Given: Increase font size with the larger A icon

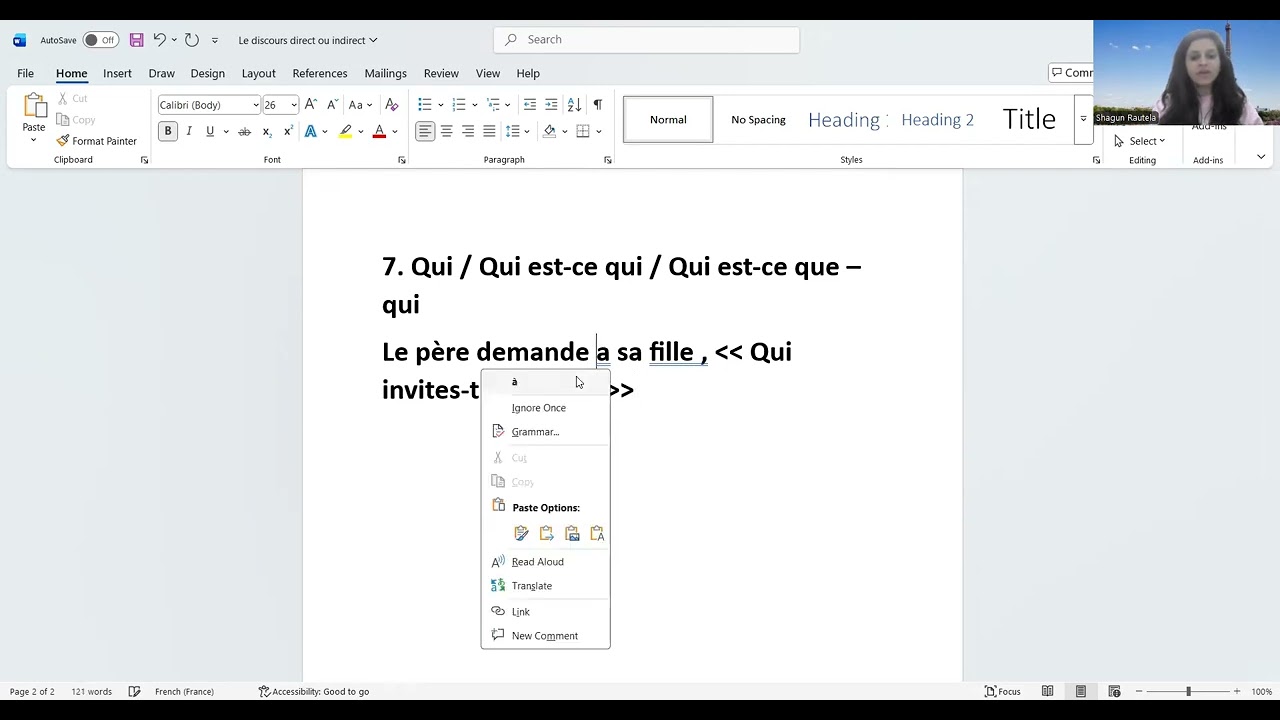Looking at the screenshot, I should [310, 104].
